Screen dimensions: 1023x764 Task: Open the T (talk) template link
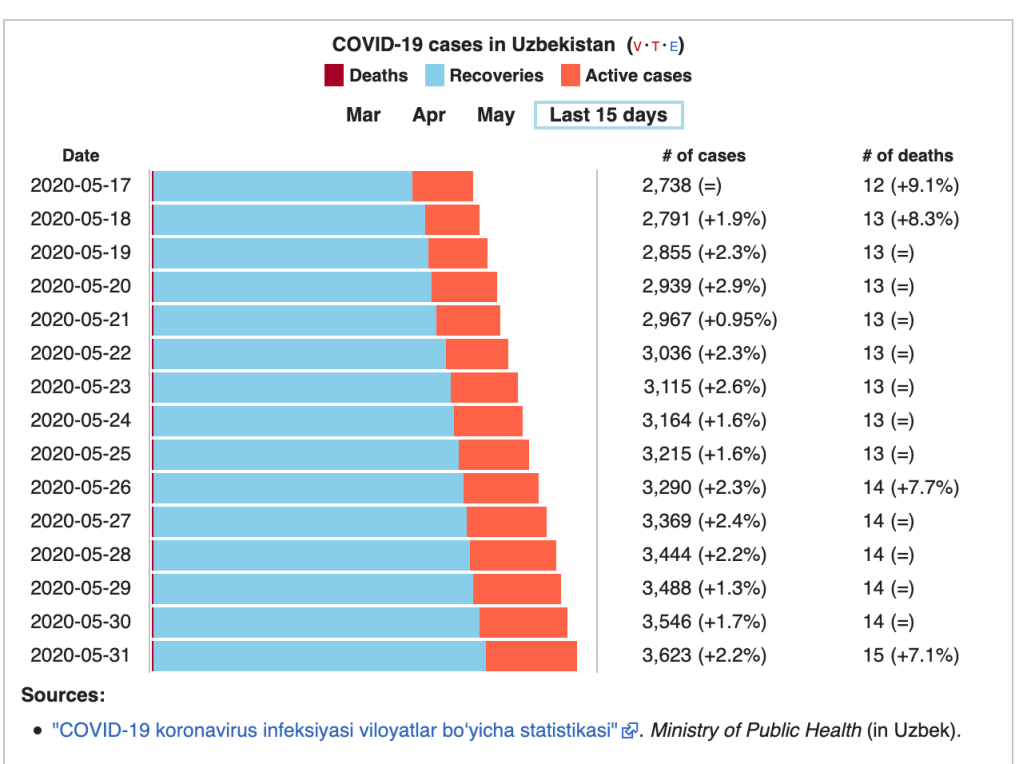(656, 46)
